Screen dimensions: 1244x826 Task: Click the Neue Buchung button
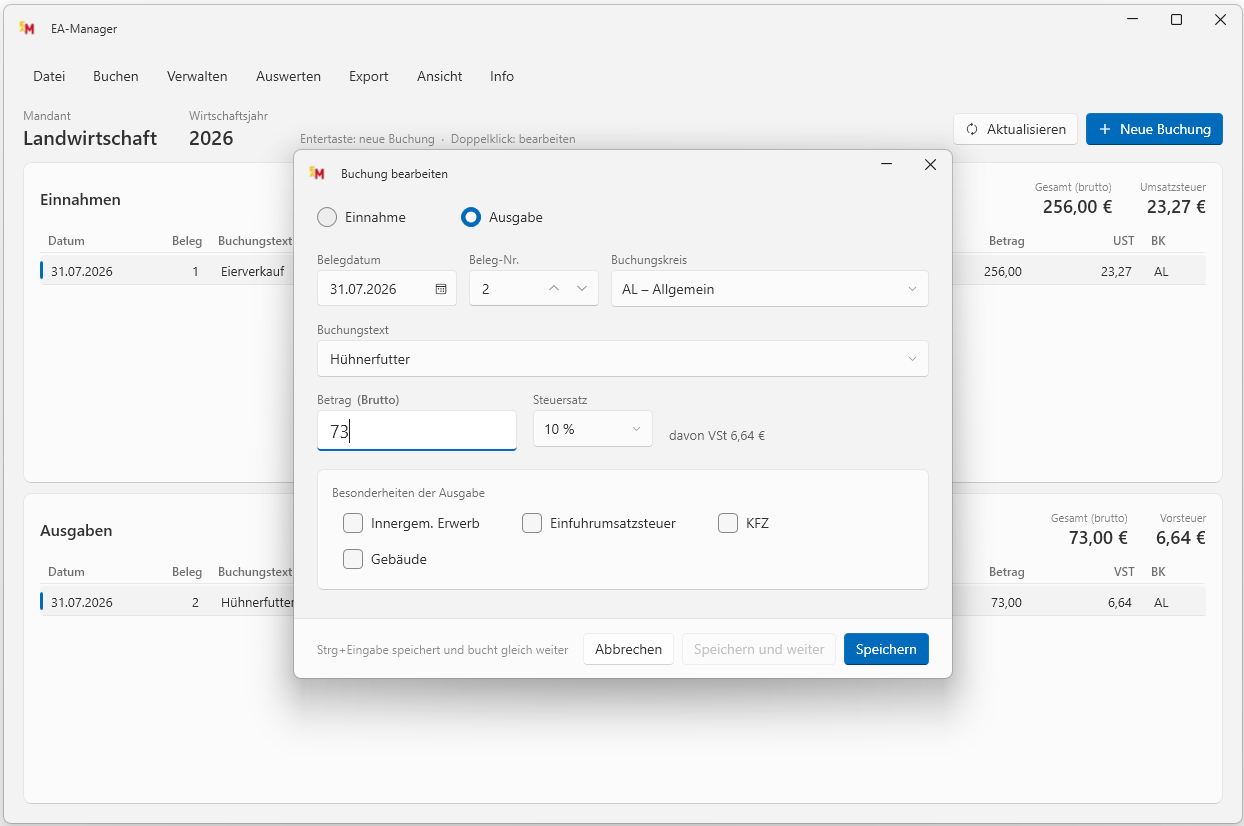tap(1154, 129)
